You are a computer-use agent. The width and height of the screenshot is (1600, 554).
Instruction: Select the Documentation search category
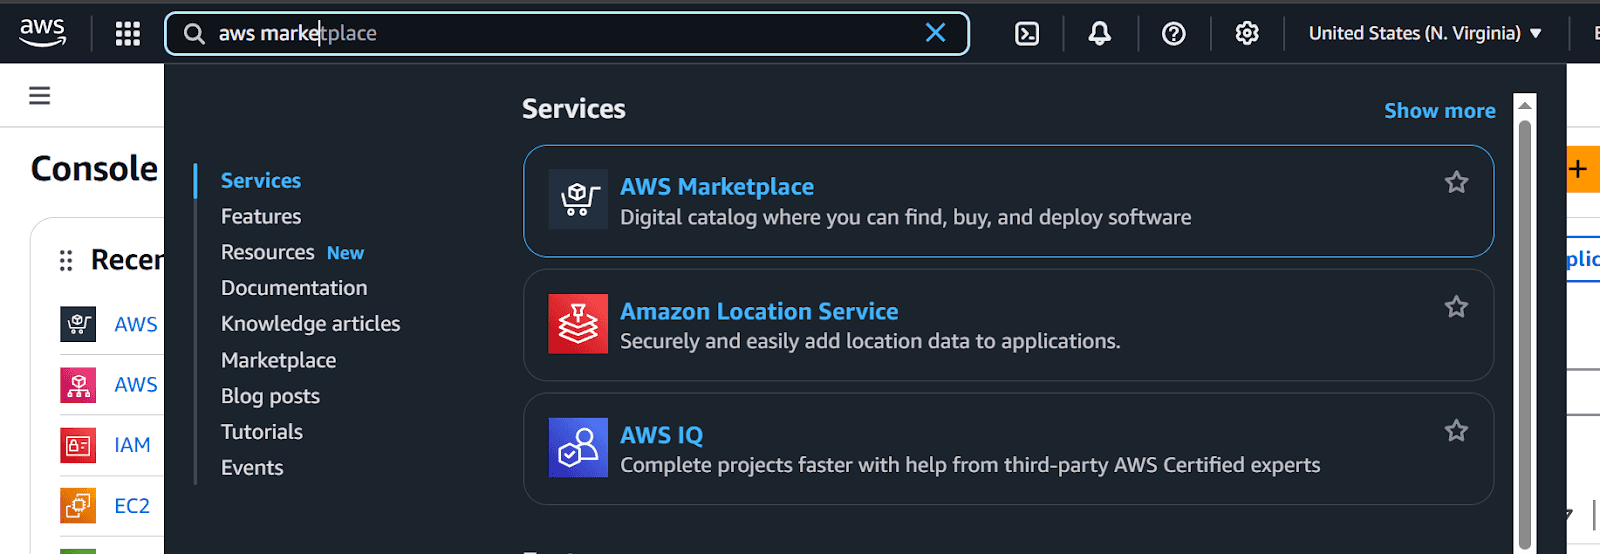(294, 288)
